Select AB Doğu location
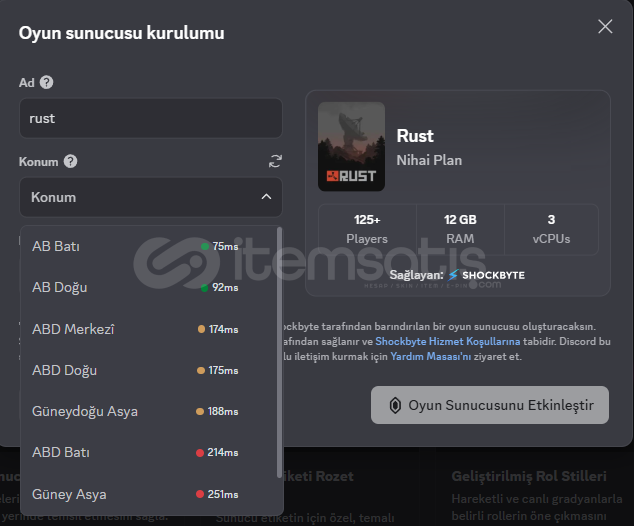The width and height of the screenshot is (634, 526). coord(149,287)
